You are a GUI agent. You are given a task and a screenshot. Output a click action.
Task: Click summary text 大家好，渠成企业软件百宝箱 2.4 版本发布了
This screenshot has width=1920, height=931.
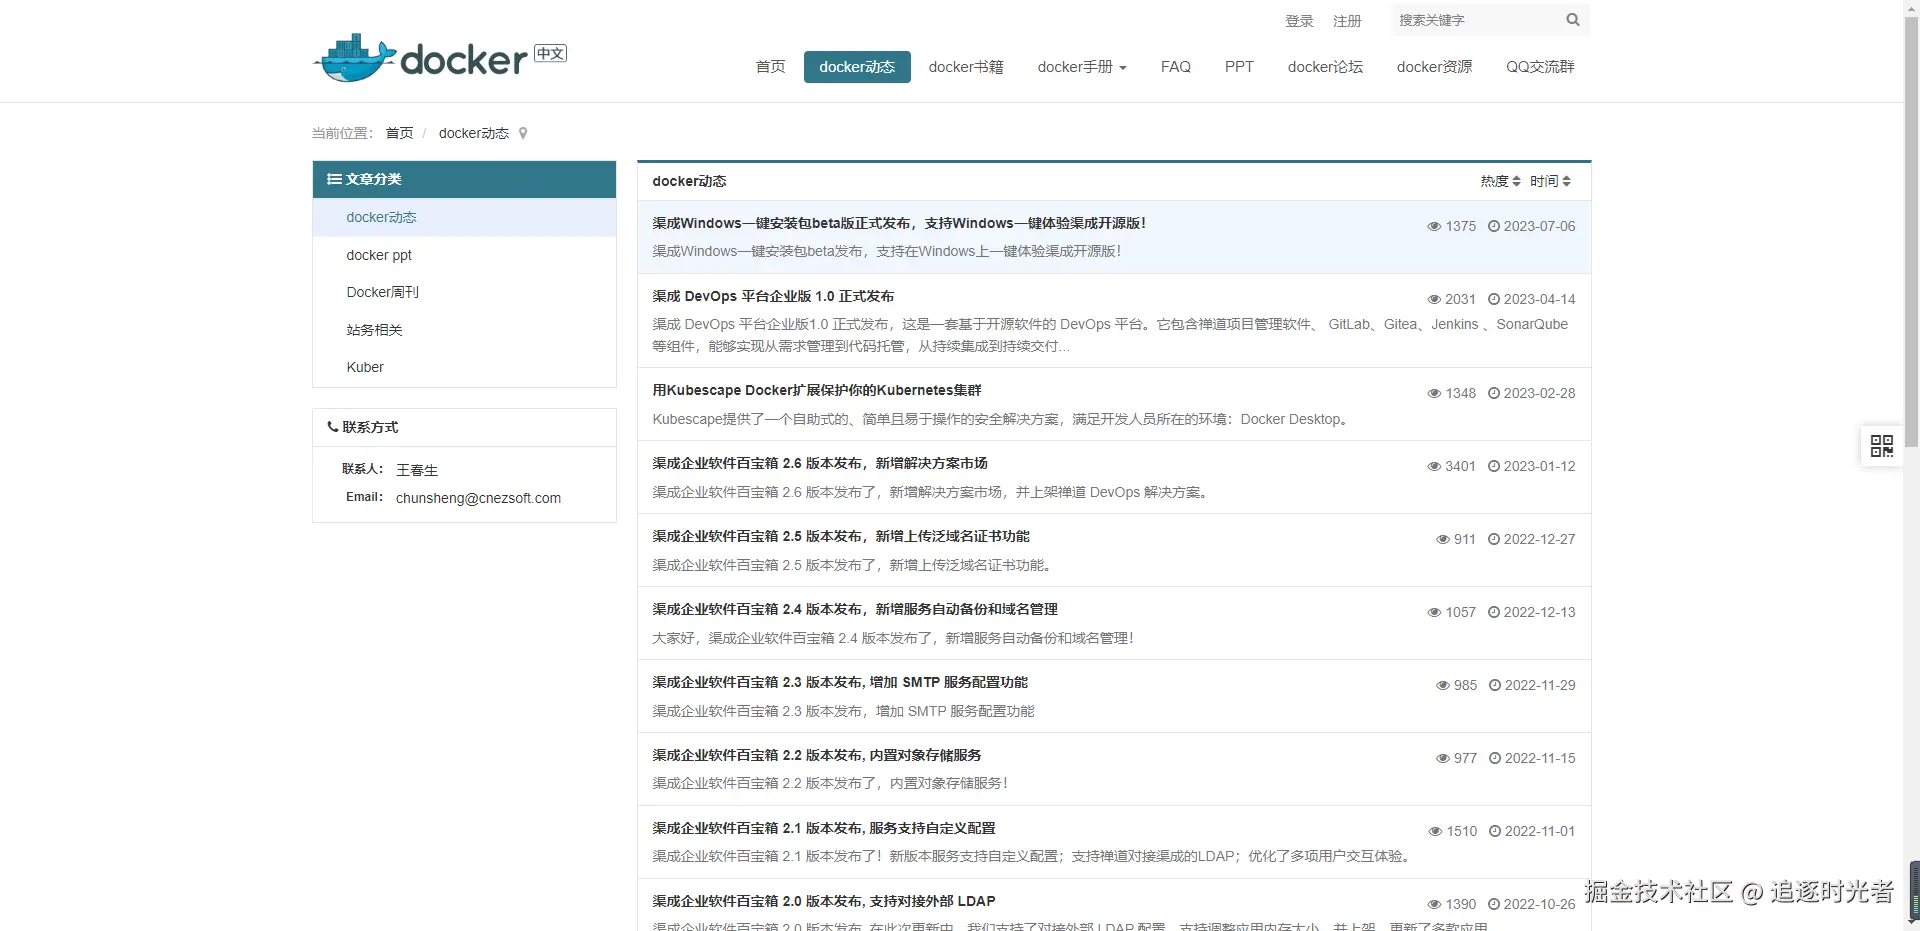[892, 638]
